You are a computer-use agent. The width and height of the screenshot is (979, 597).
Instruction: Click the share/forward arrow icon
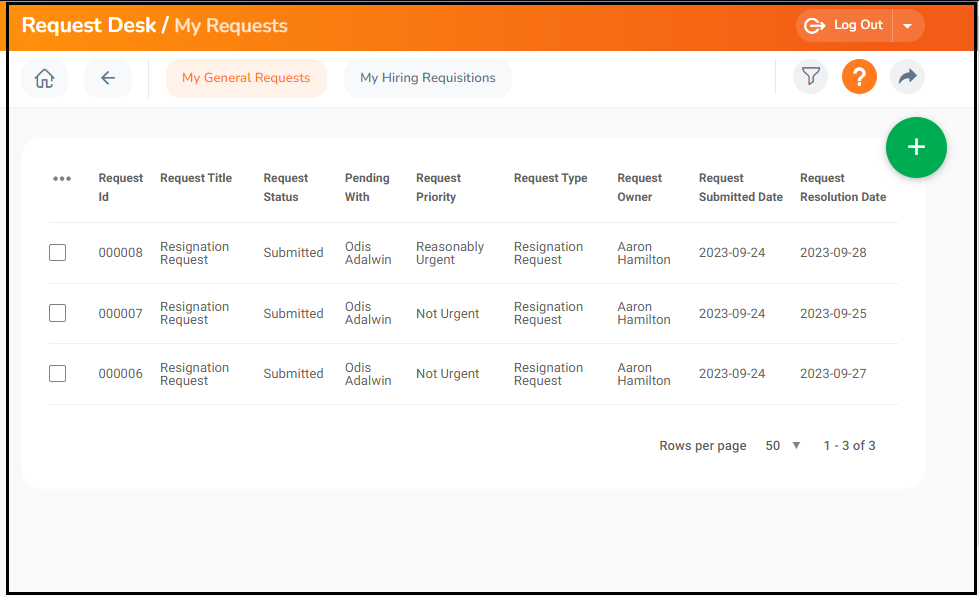click(x=907, y=76)
